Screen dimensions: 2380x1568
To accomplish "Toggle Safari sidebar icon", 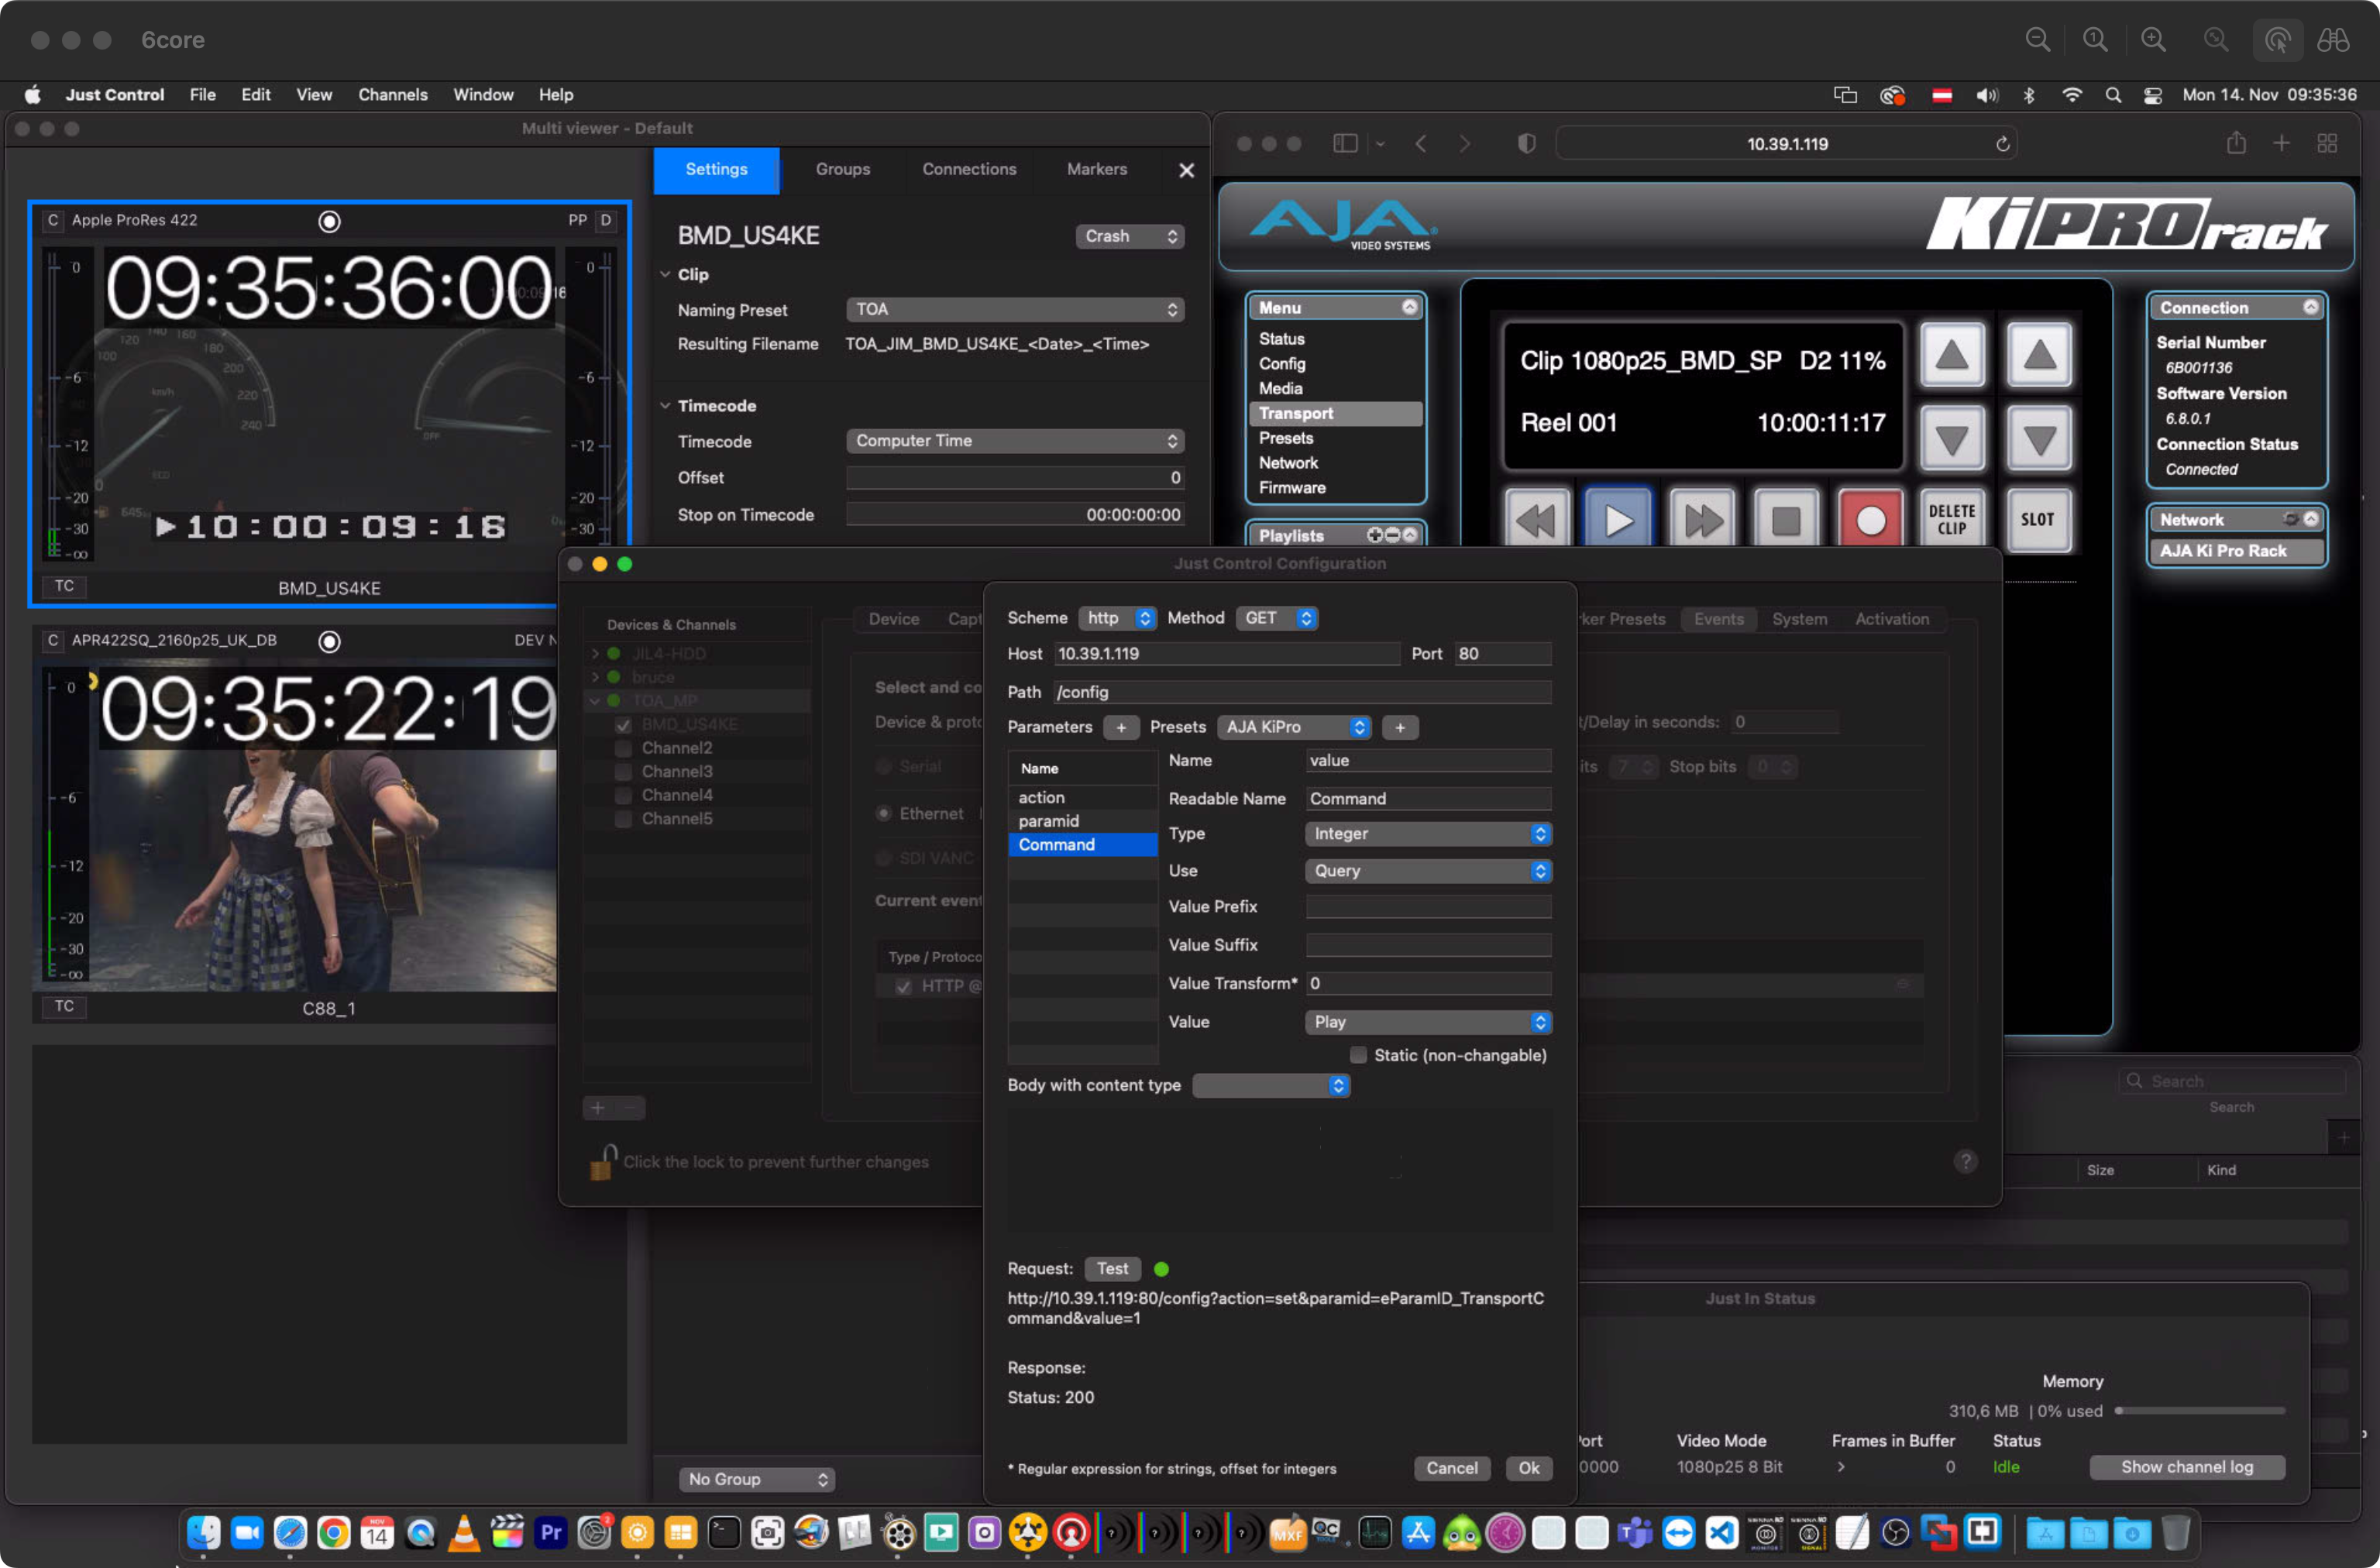I will [1345, 143].
